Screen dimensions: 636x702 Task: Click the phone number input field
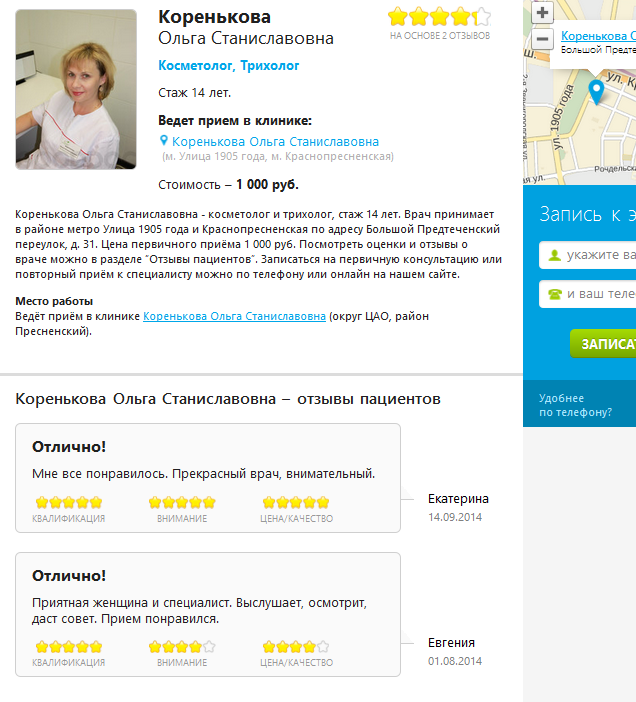[588, 294]
